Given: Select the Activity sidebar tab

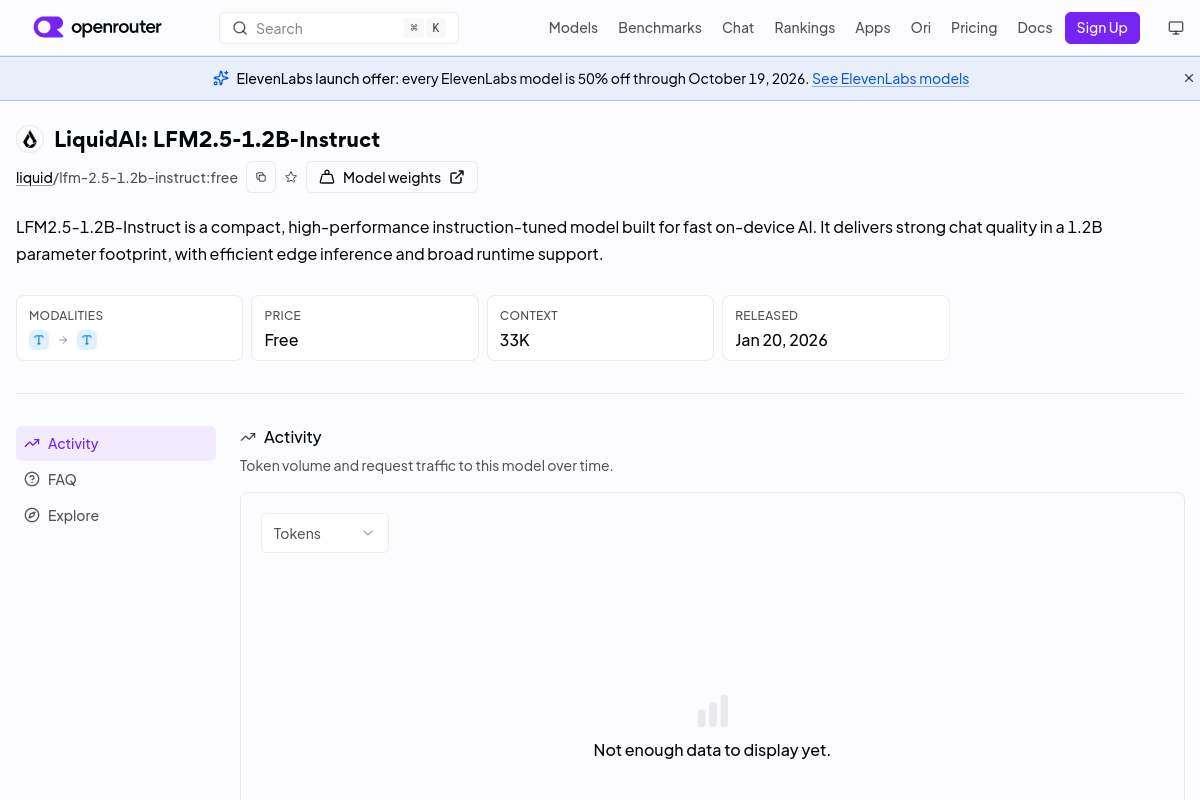Looking at the screenshot, I should click(116, 444).
